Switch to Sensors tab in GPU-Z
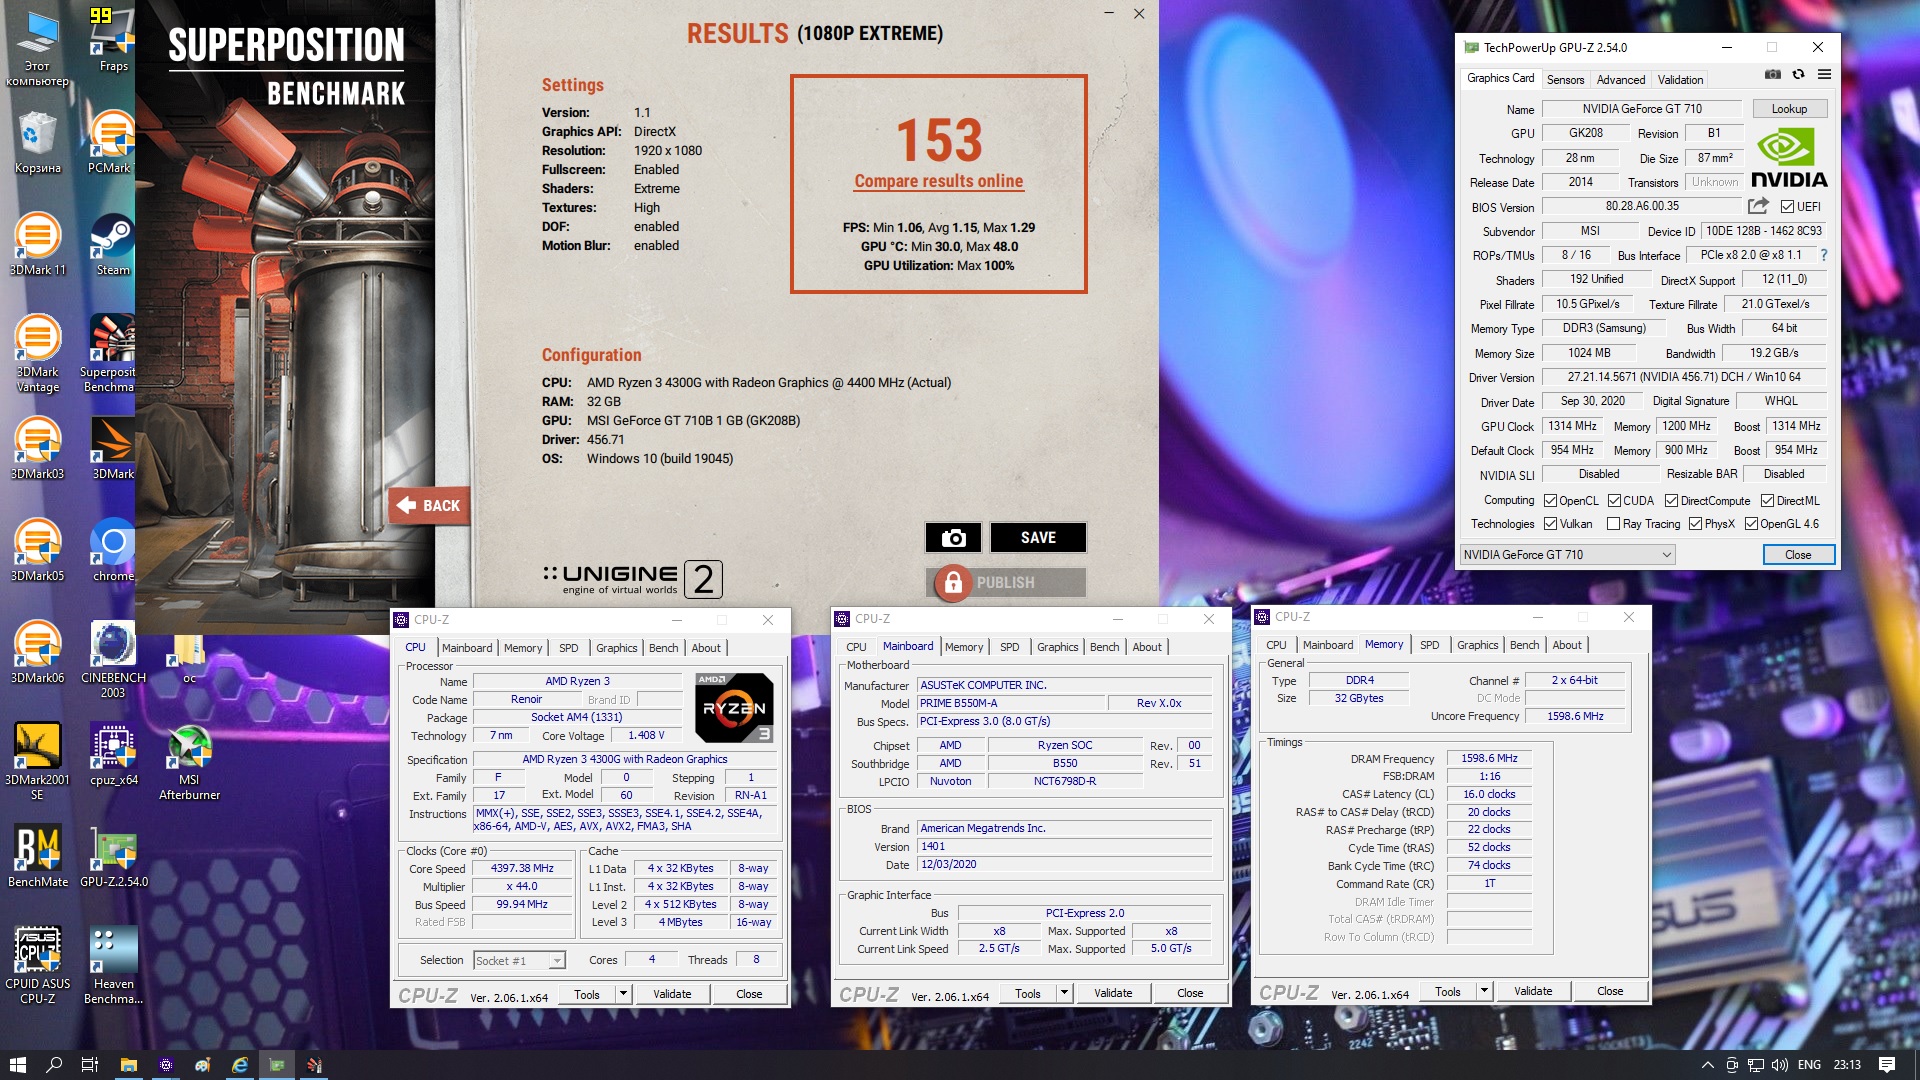The height and width of the screenshot is (1080, 1920). point(1565,80)
